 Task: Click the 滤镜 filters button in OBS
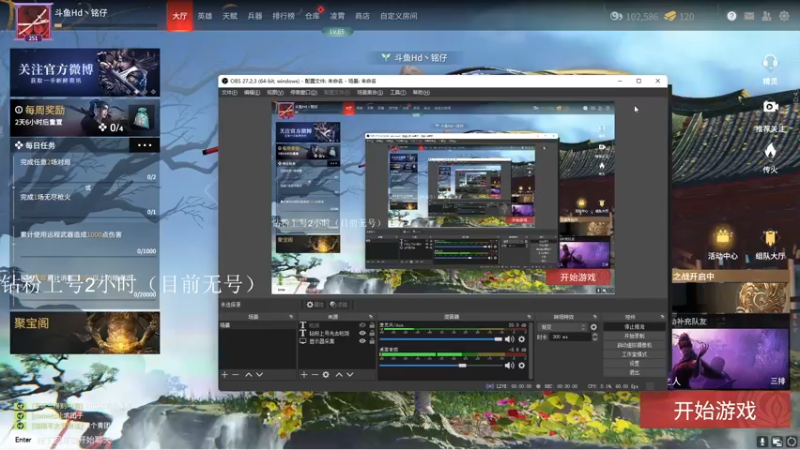[338, 305]
